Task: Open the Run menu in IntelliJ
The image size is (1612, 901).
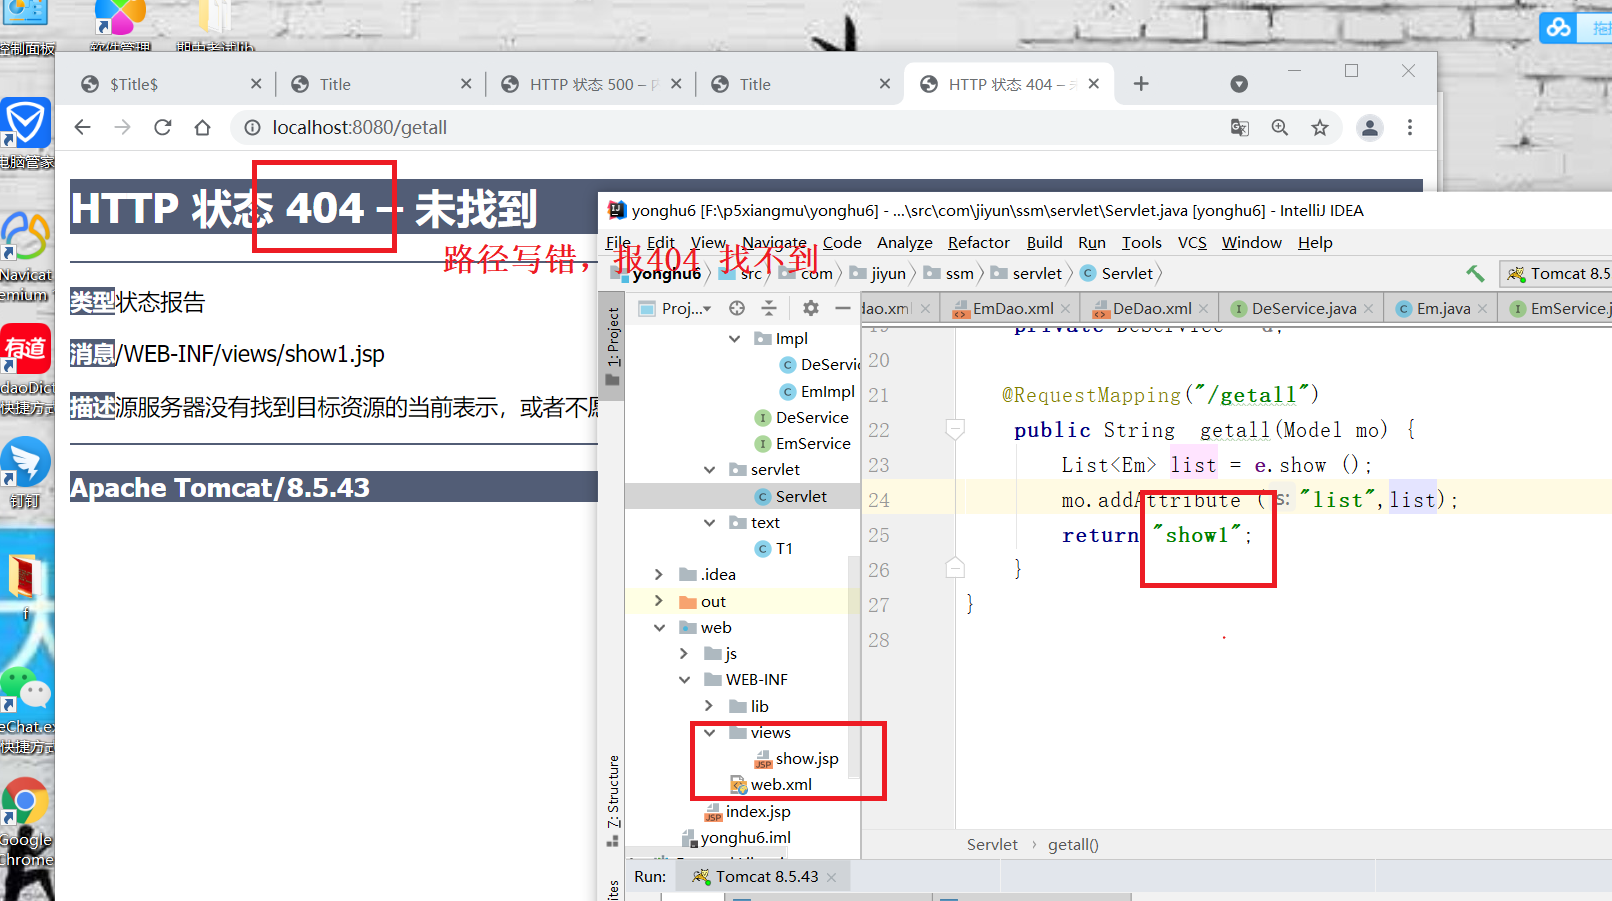Action: (x=1092, y=242)
